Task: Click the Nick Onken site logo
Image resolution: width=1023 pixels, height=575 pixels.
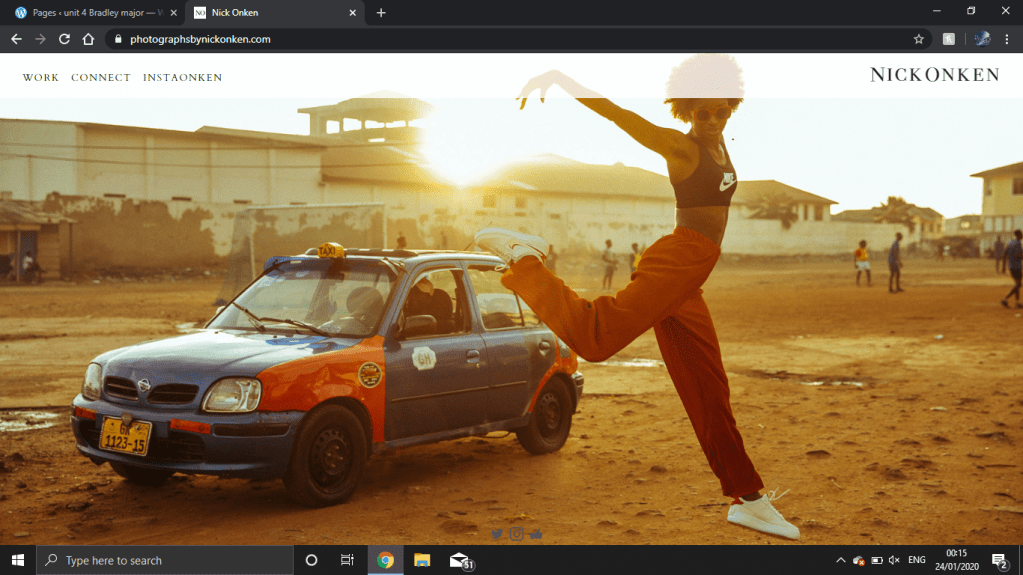Action: click(x=934, y=75)
